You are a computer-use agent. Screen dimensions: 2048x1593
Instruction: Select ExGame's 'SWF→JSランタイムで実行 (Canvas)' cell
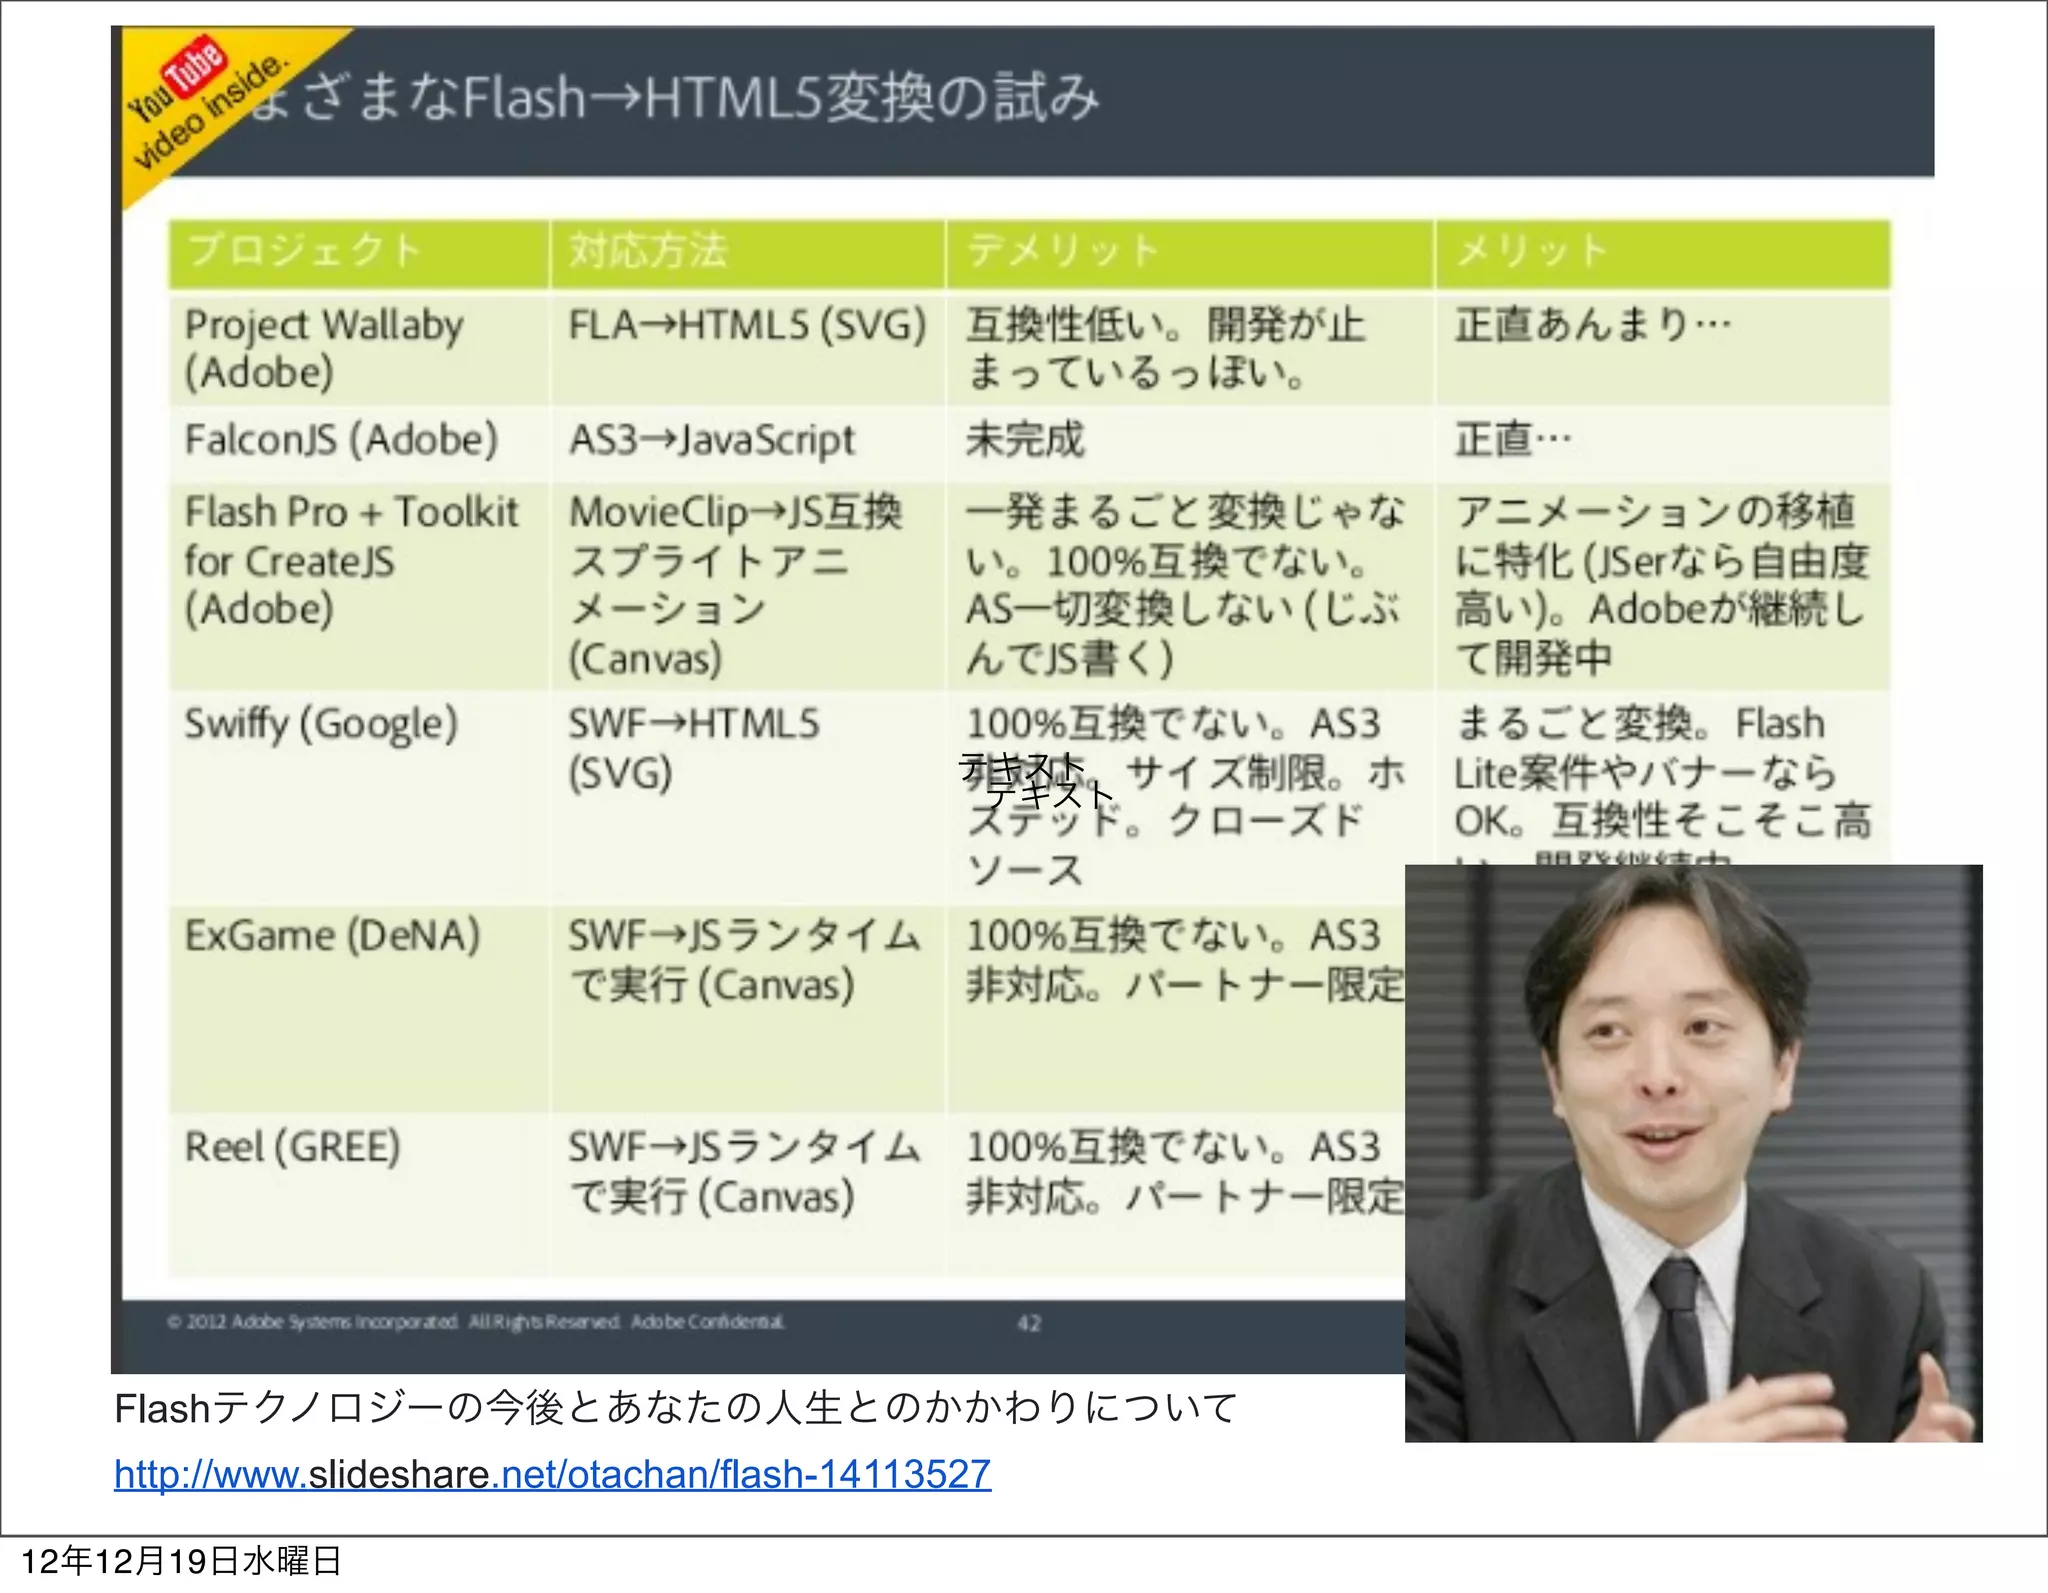click(x=747, y=1009)
